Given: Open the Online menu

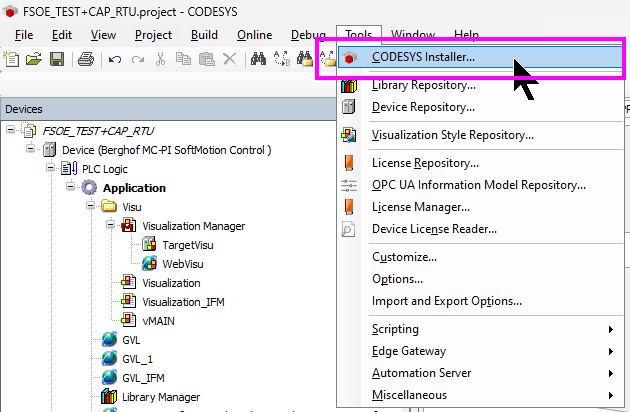Looking at the screenshot, I should pyautogui.click(x=255, y=35).
